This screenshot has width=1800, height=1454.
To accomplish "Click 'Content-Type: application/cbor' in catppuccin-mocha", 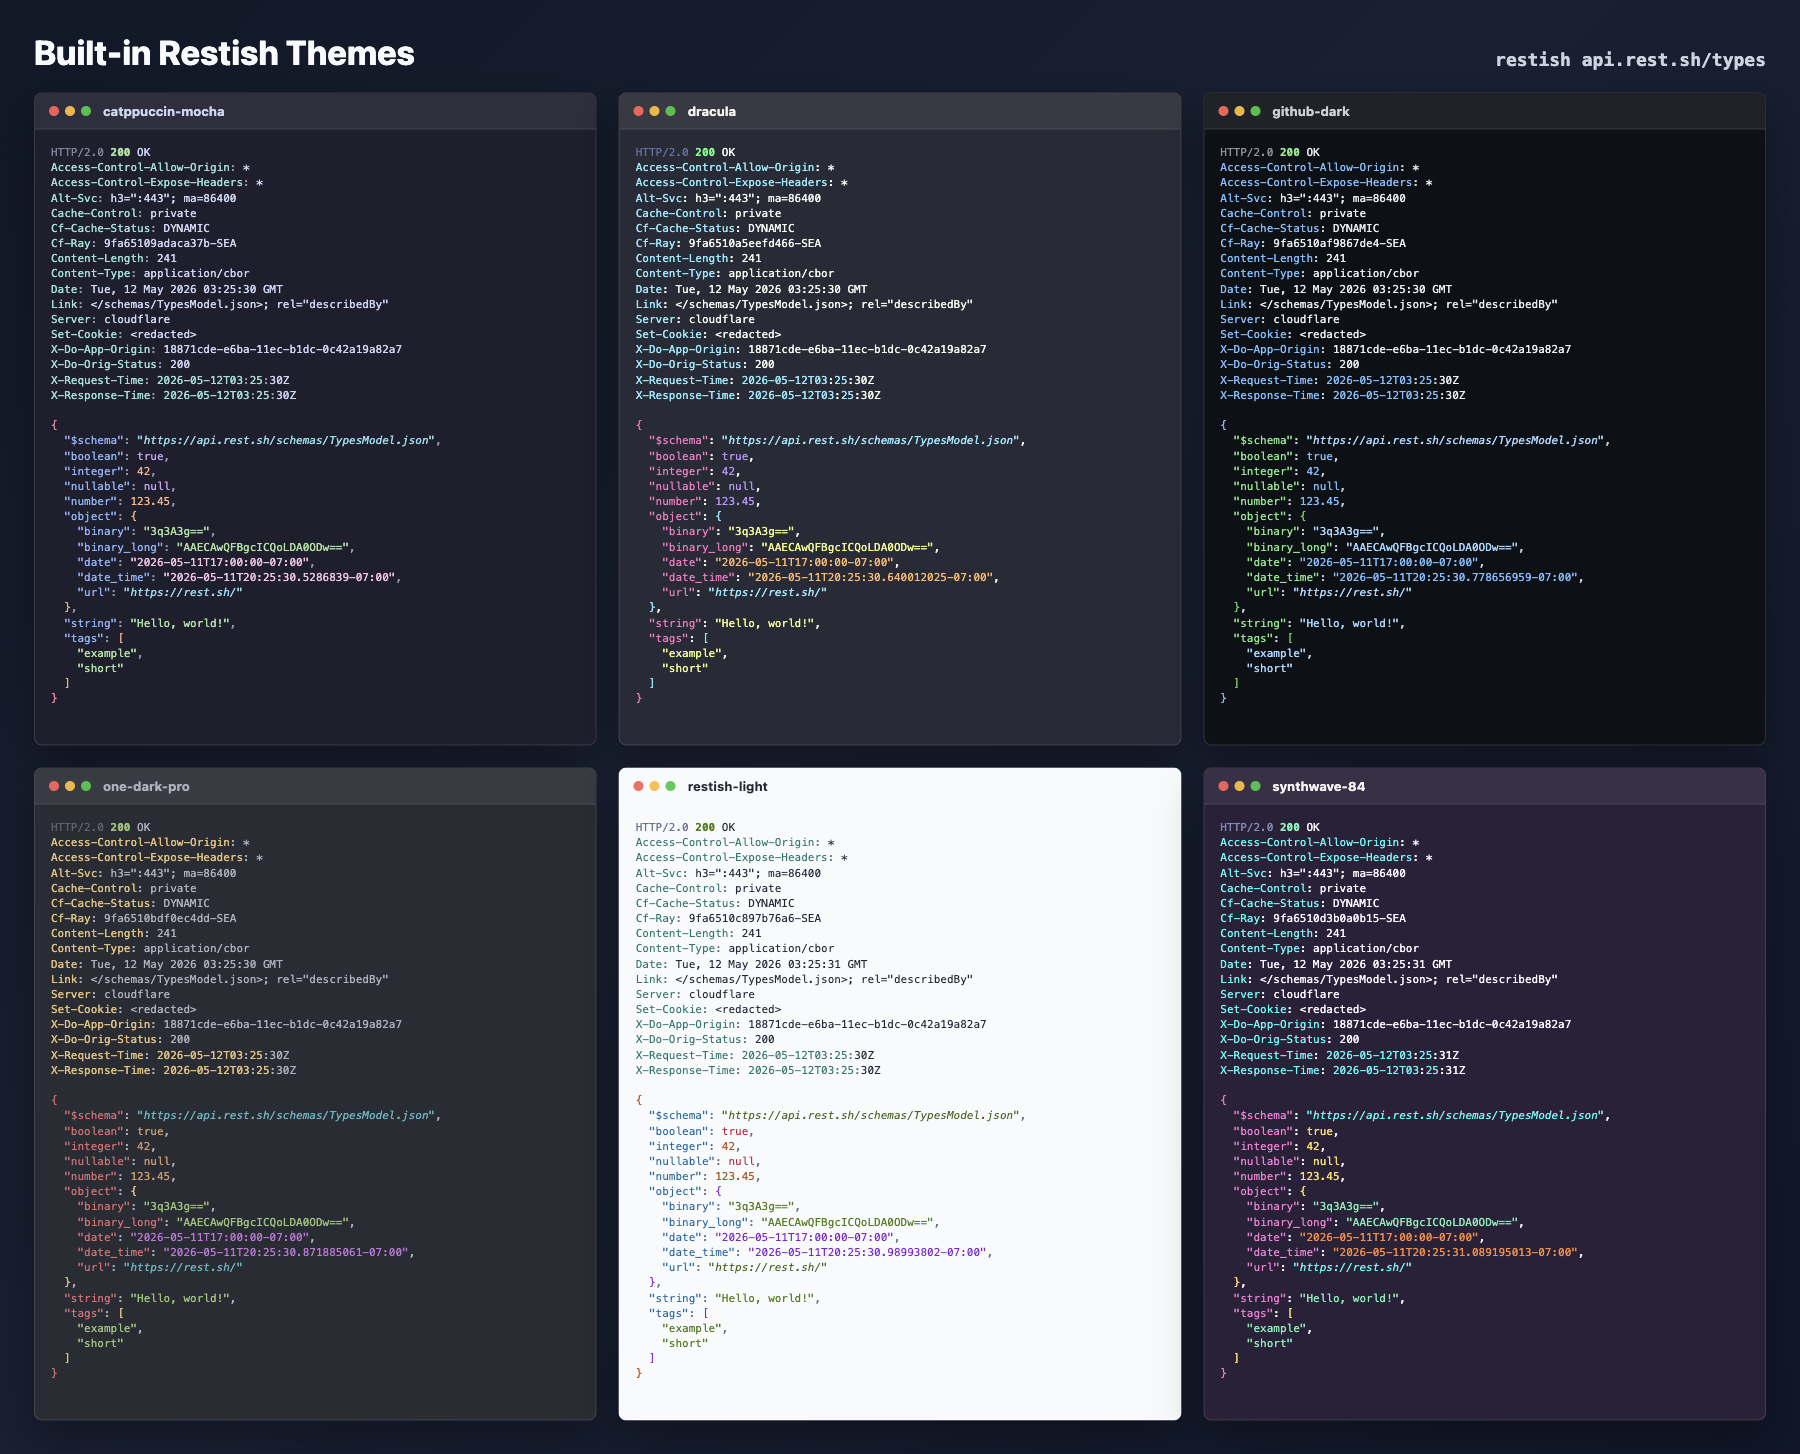I will (150, 273).
